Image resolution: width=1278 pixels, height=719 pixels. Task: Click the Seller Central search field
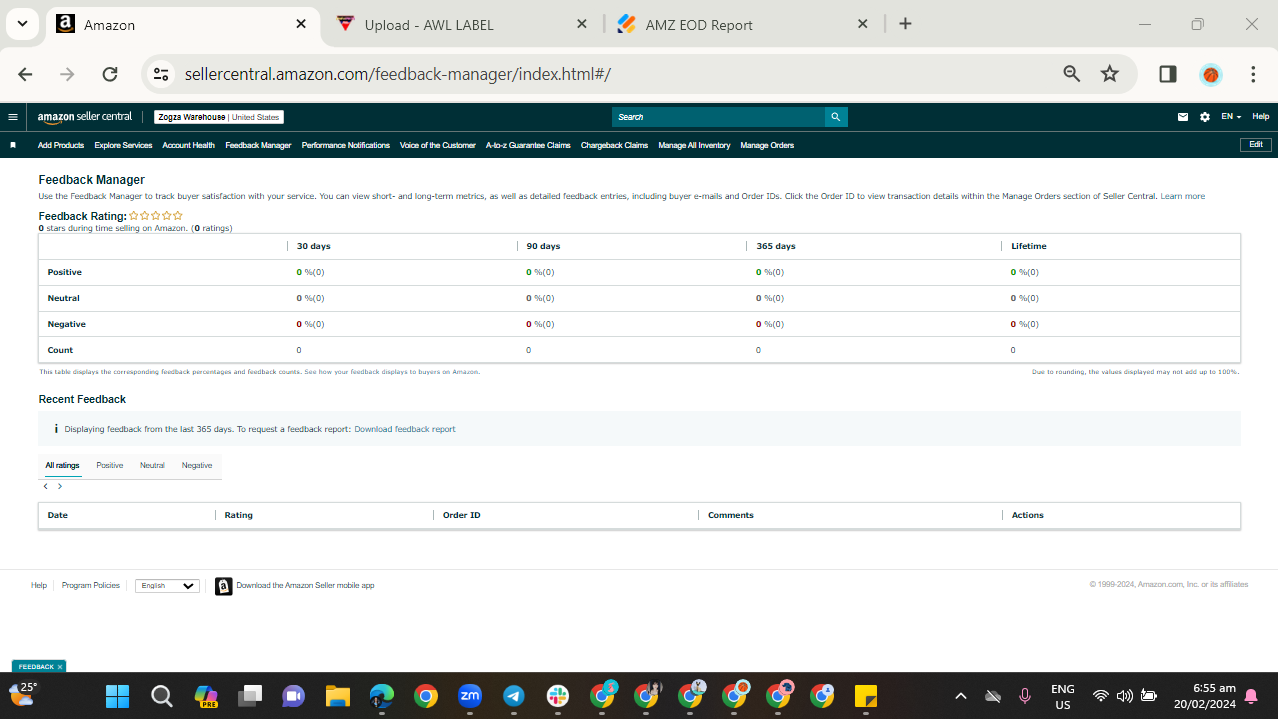pos(718,117)
